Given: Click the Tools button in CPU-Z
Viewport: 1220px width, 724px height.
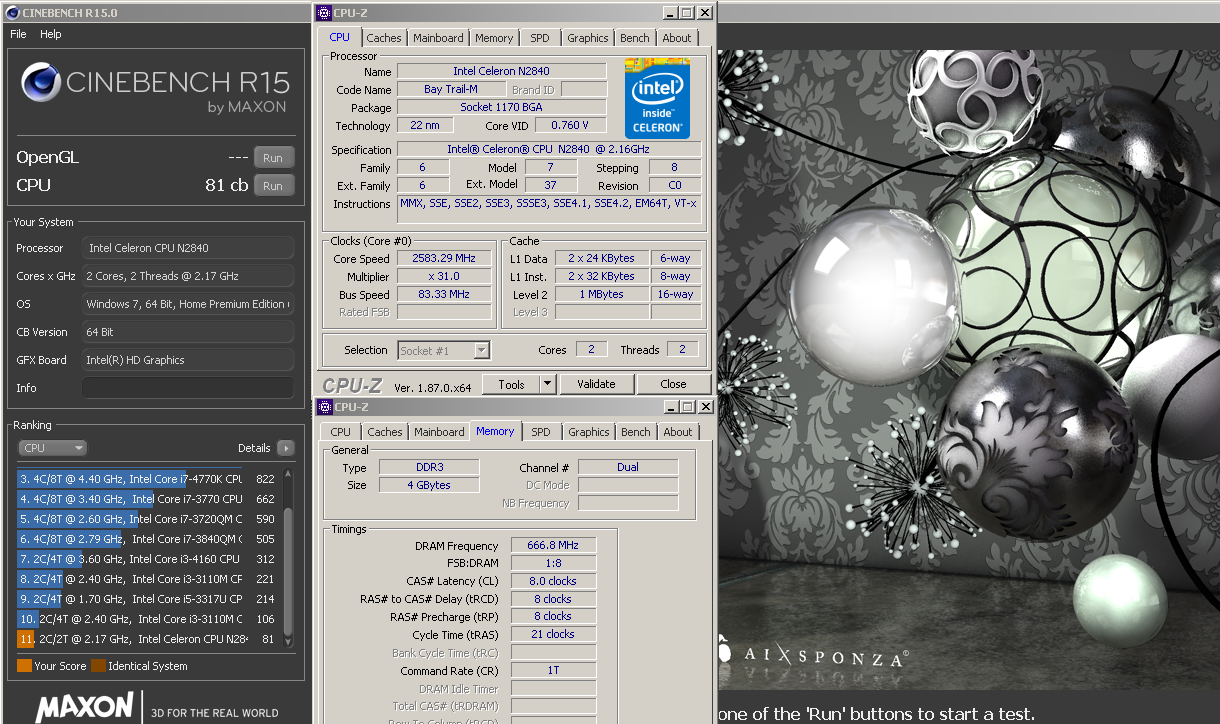Looking at the screenshot, I should 511,384.
